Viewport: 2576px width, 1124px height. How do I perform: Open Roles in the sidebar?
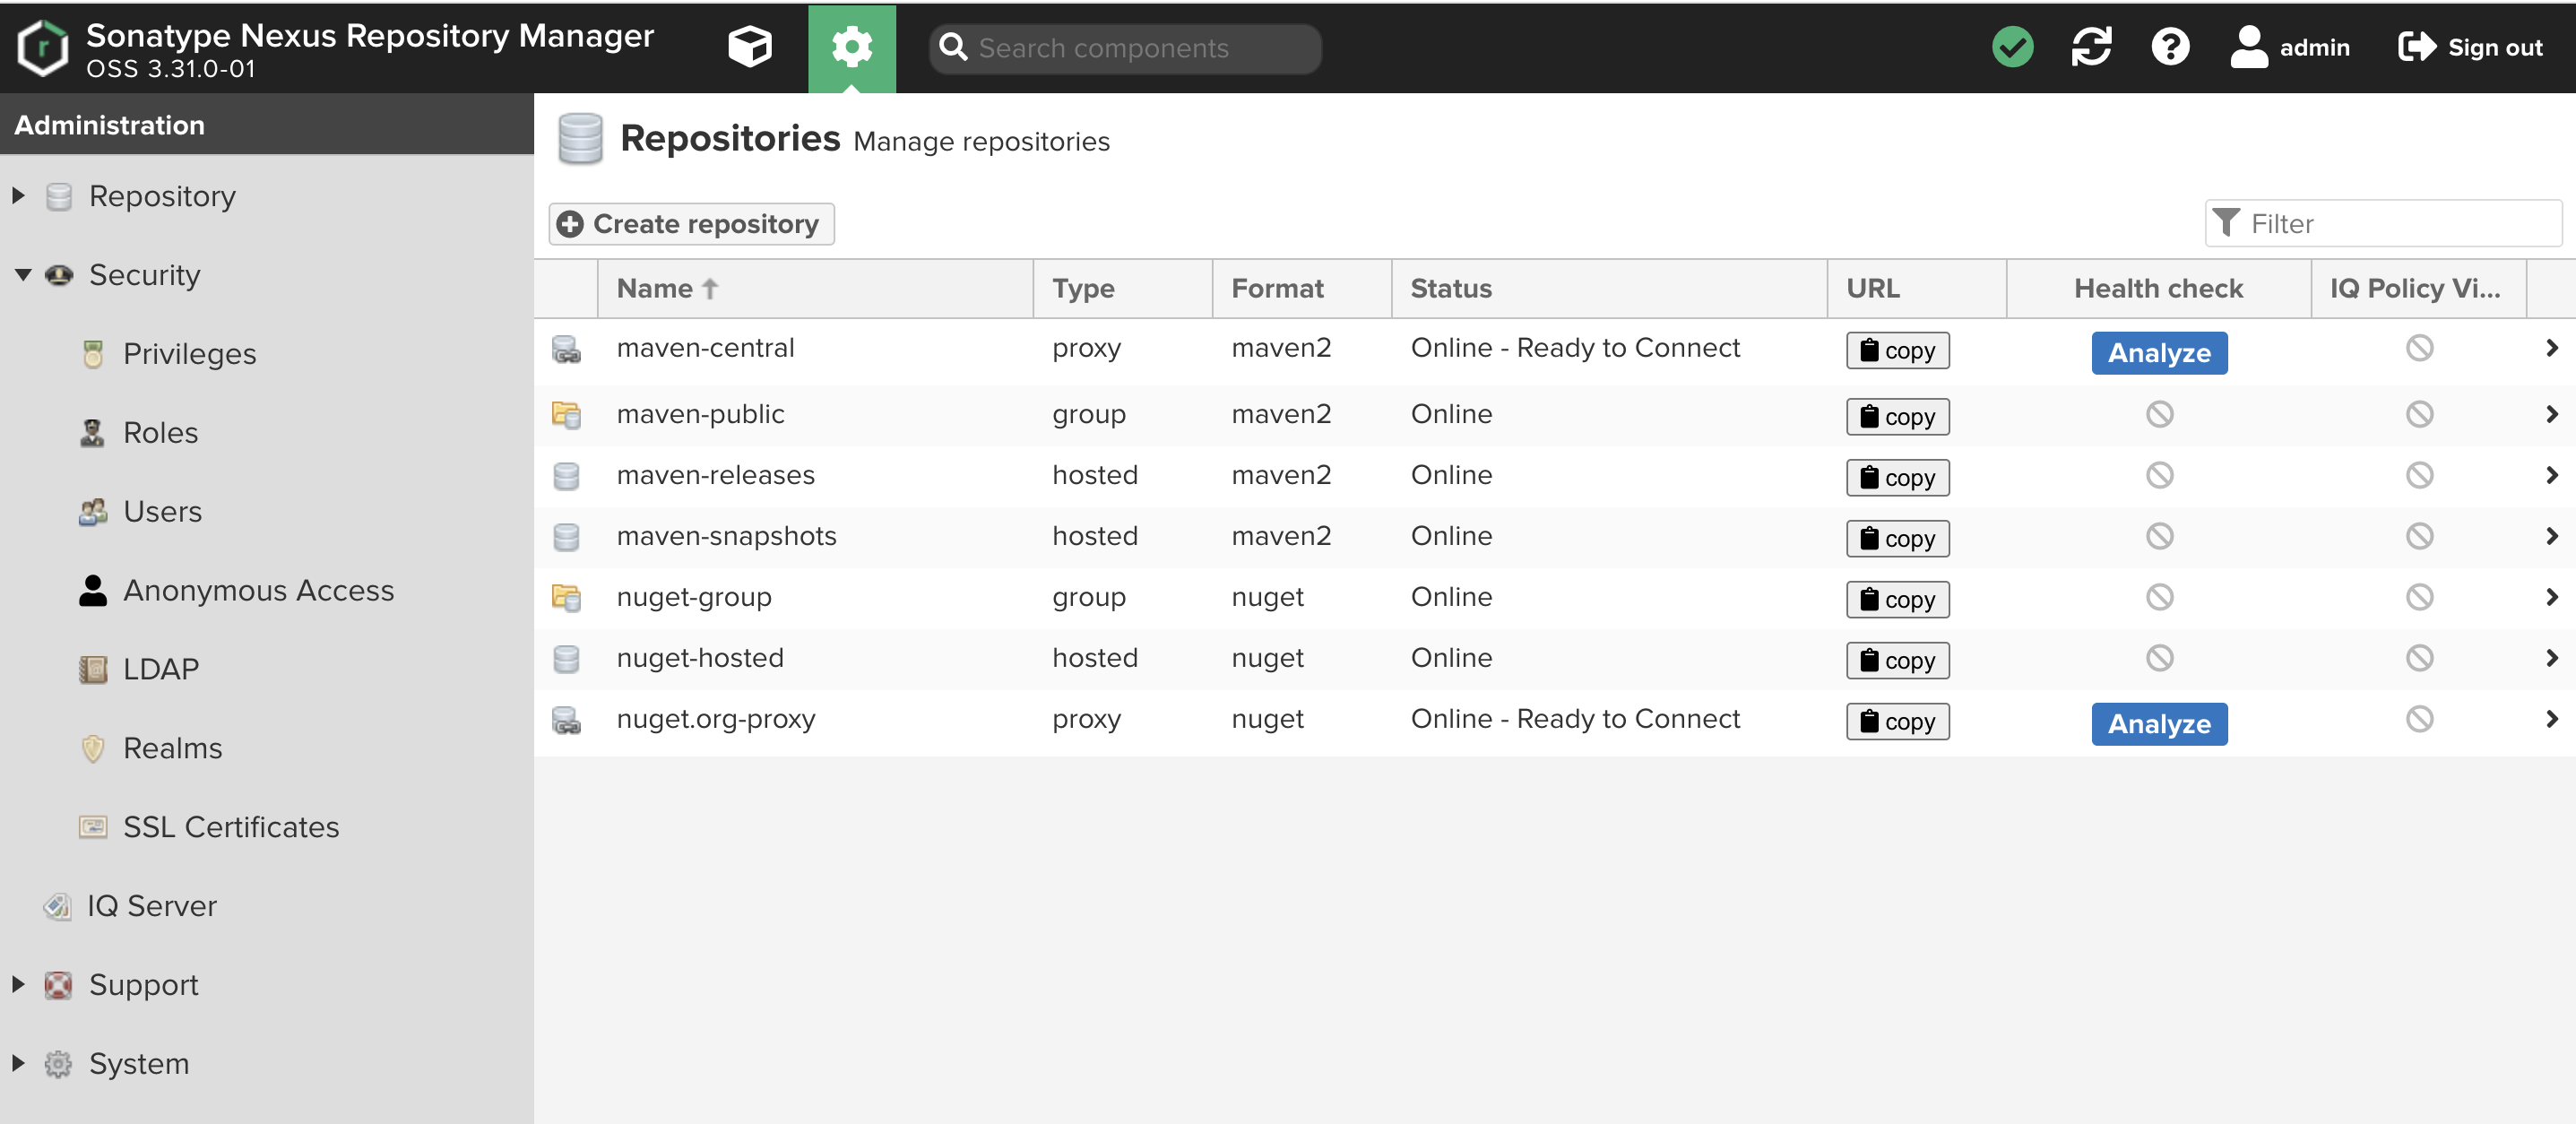[160, 432]
